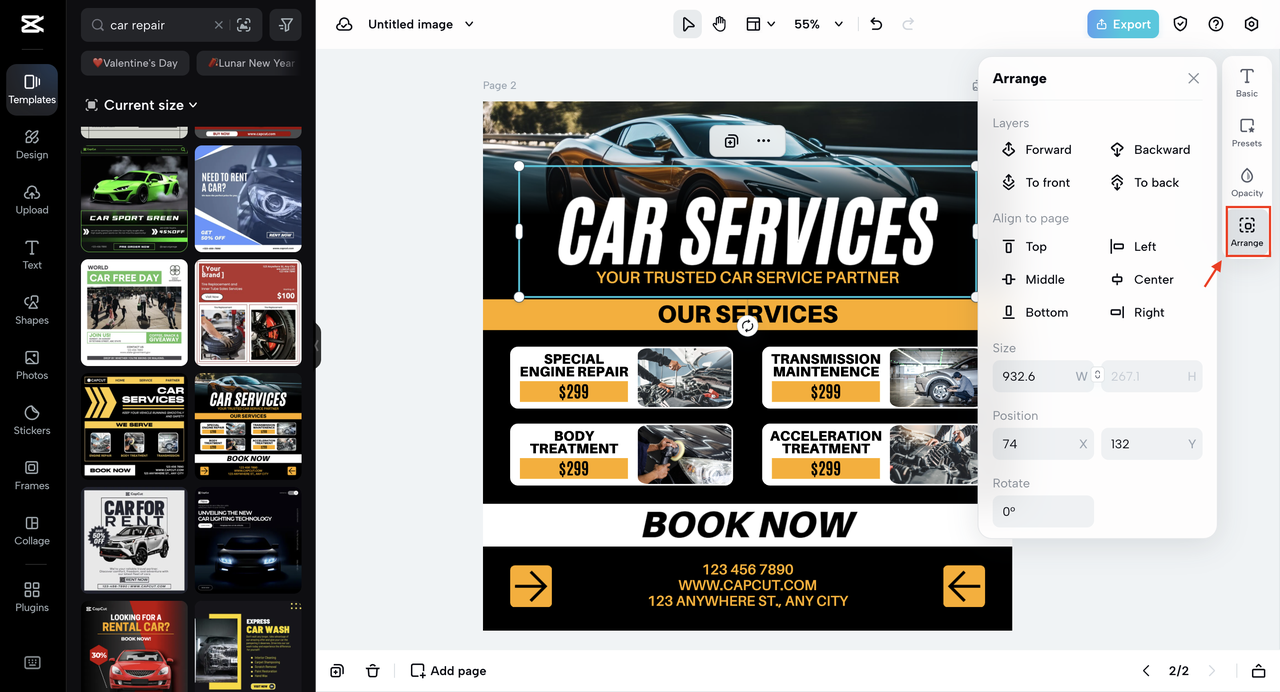Click the X position field
The width and height of the screenshot is (1280, 692).
point(1043,444)
